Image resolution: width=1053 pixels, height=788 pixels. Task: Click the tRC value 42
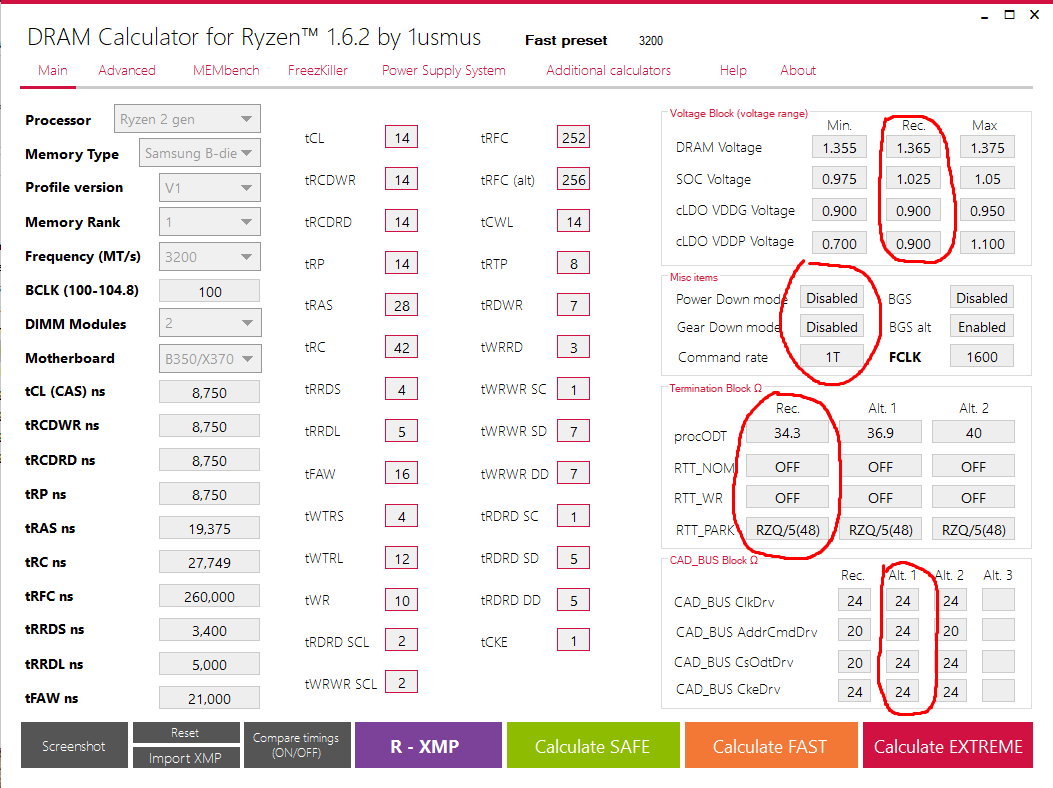click(402, 347)
